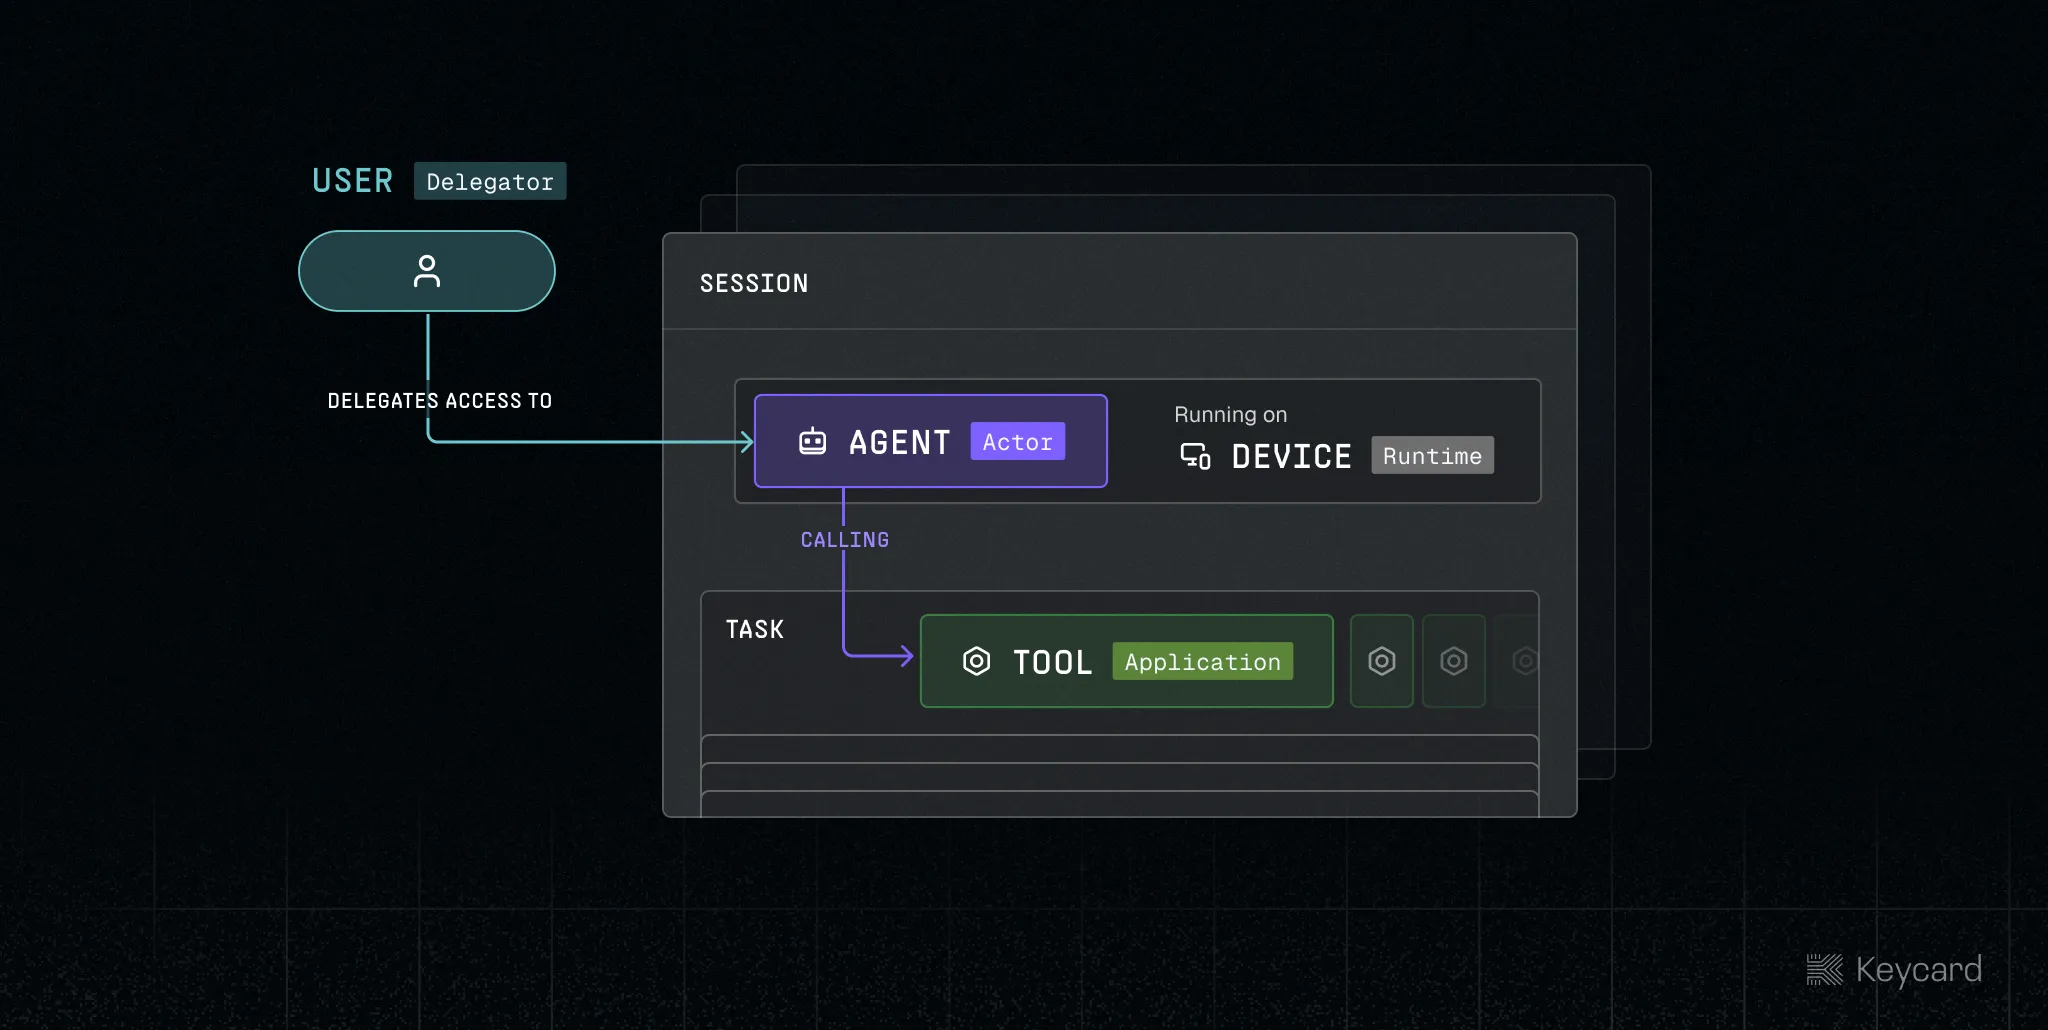Click the CALLING connector label

[845, 540]
